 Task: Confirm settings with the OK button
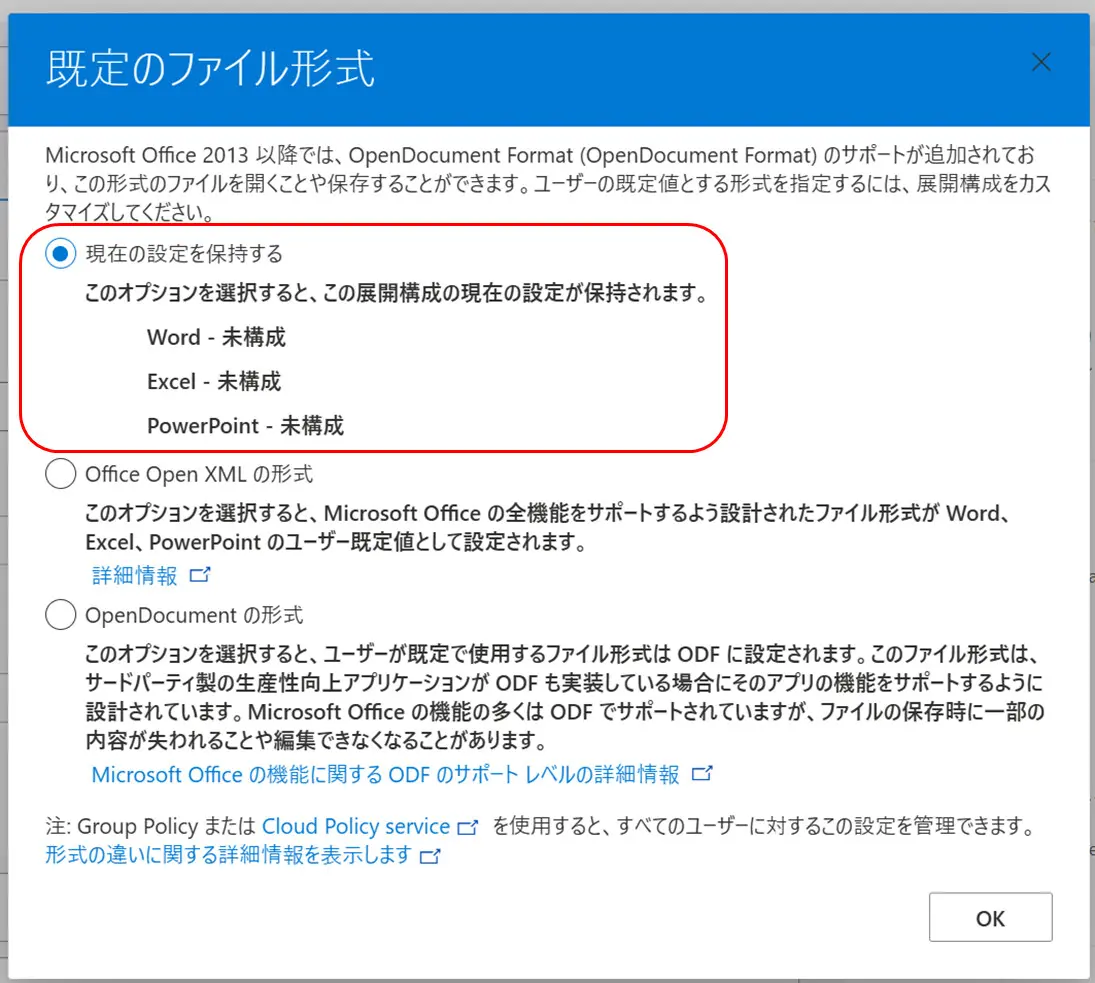coord(990,917)
